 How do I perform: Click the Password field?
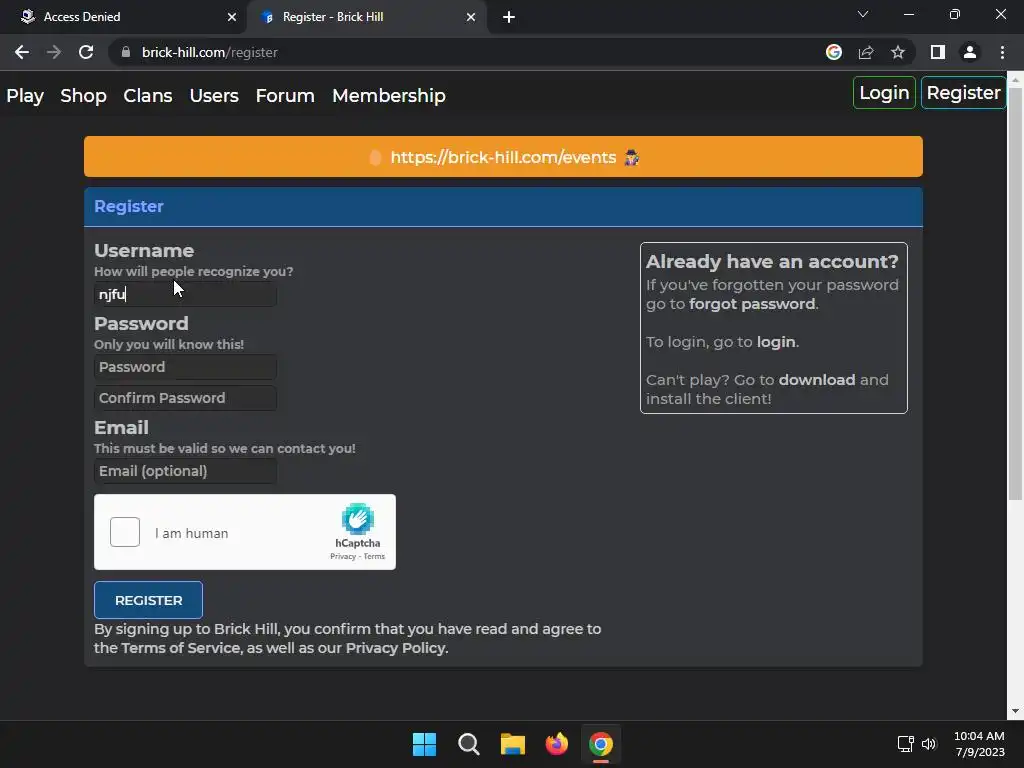(185, 367)
